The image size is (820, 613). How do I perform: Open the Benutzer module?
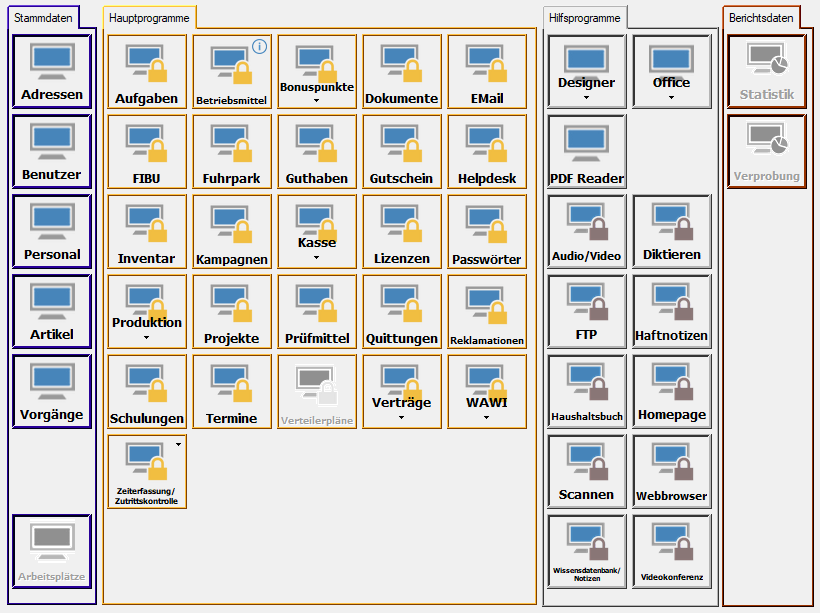[x=52, y=152]
